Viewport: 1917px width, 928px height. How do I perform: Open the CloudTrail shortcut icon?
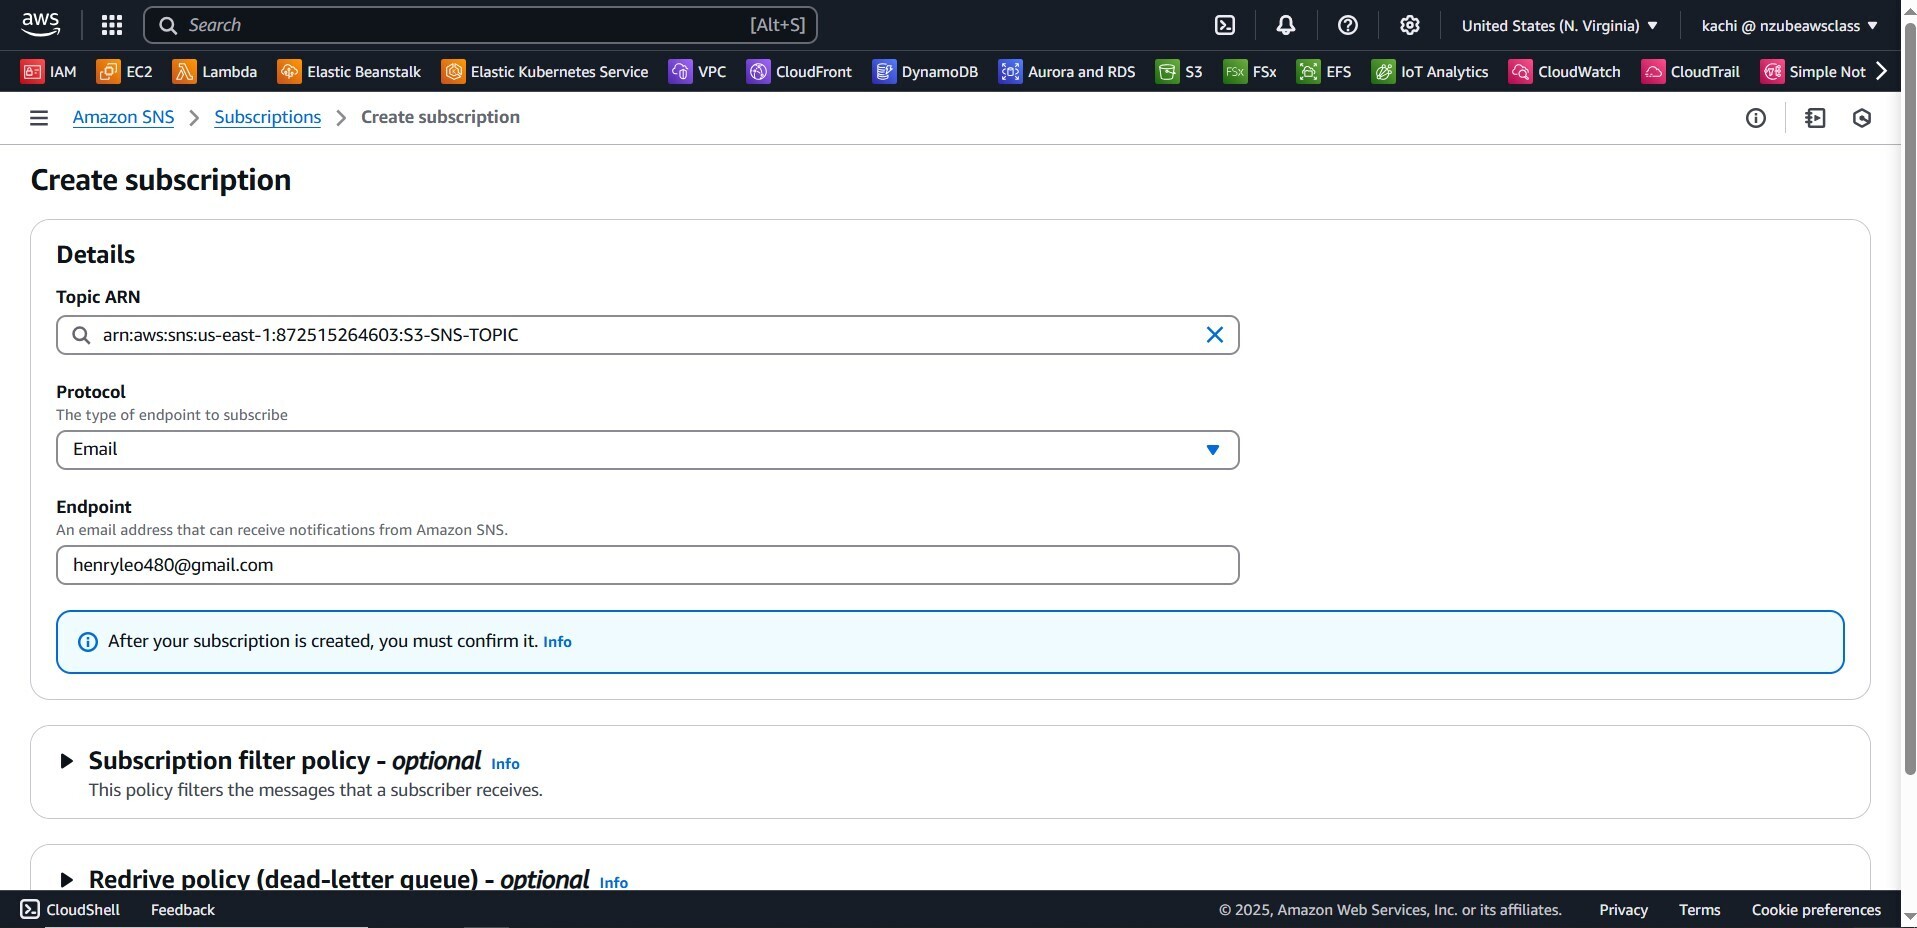coord(1653,71)
